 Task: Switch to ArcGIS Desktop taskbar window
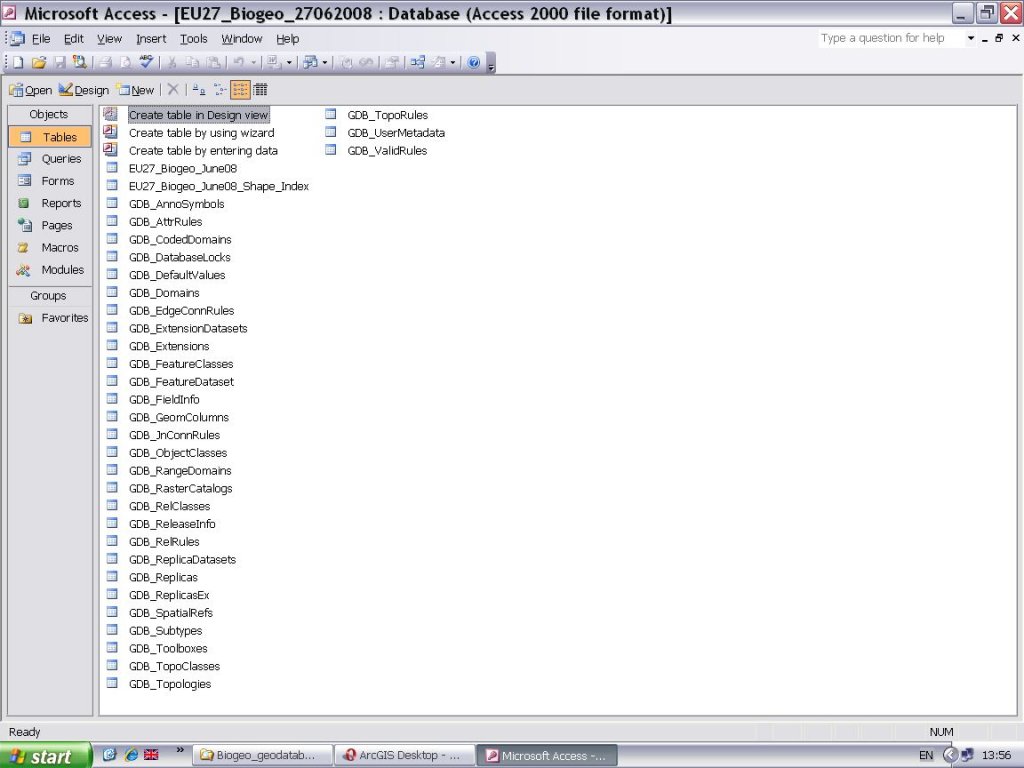pyautogui.click(x=404, y=756)
